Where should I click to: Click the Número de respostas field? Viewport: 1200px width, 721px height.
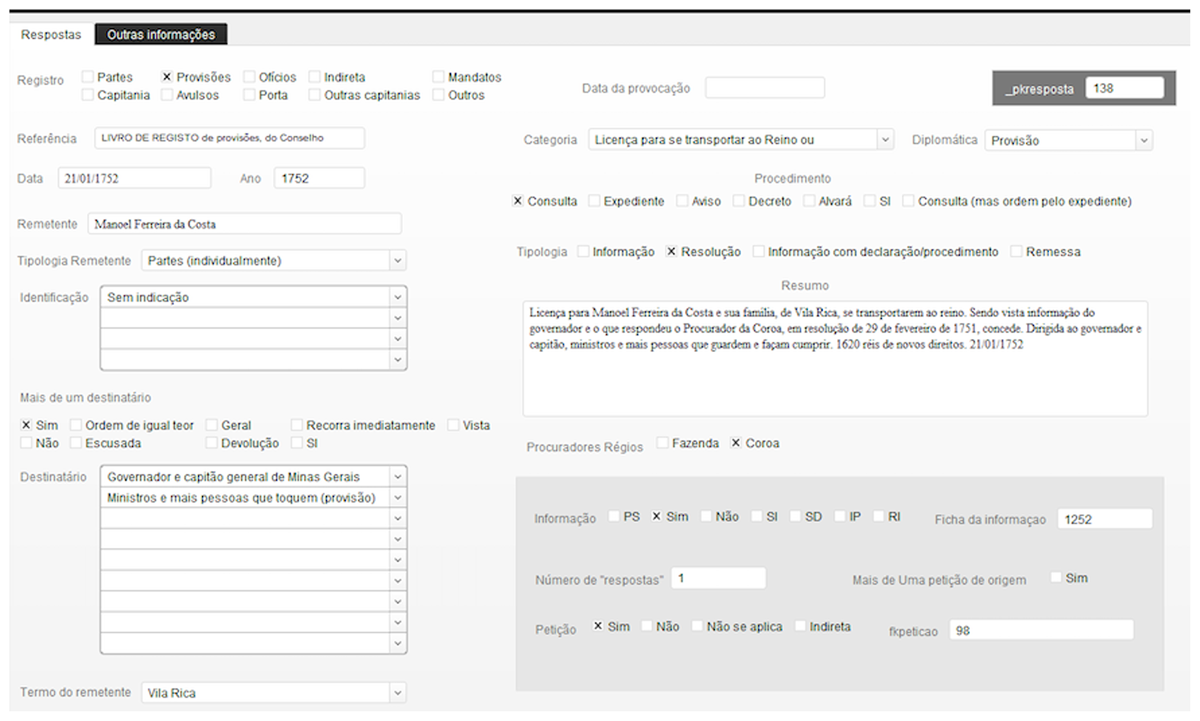pyautogui.click(x=718, y=578)
